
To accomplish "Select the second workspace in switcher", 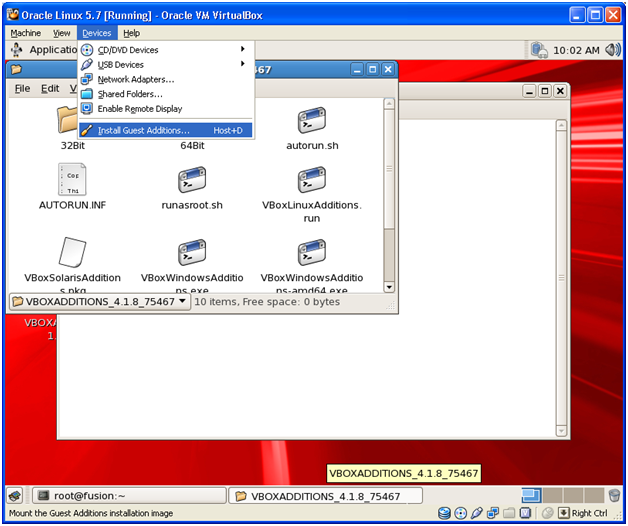I will [552, 496].
